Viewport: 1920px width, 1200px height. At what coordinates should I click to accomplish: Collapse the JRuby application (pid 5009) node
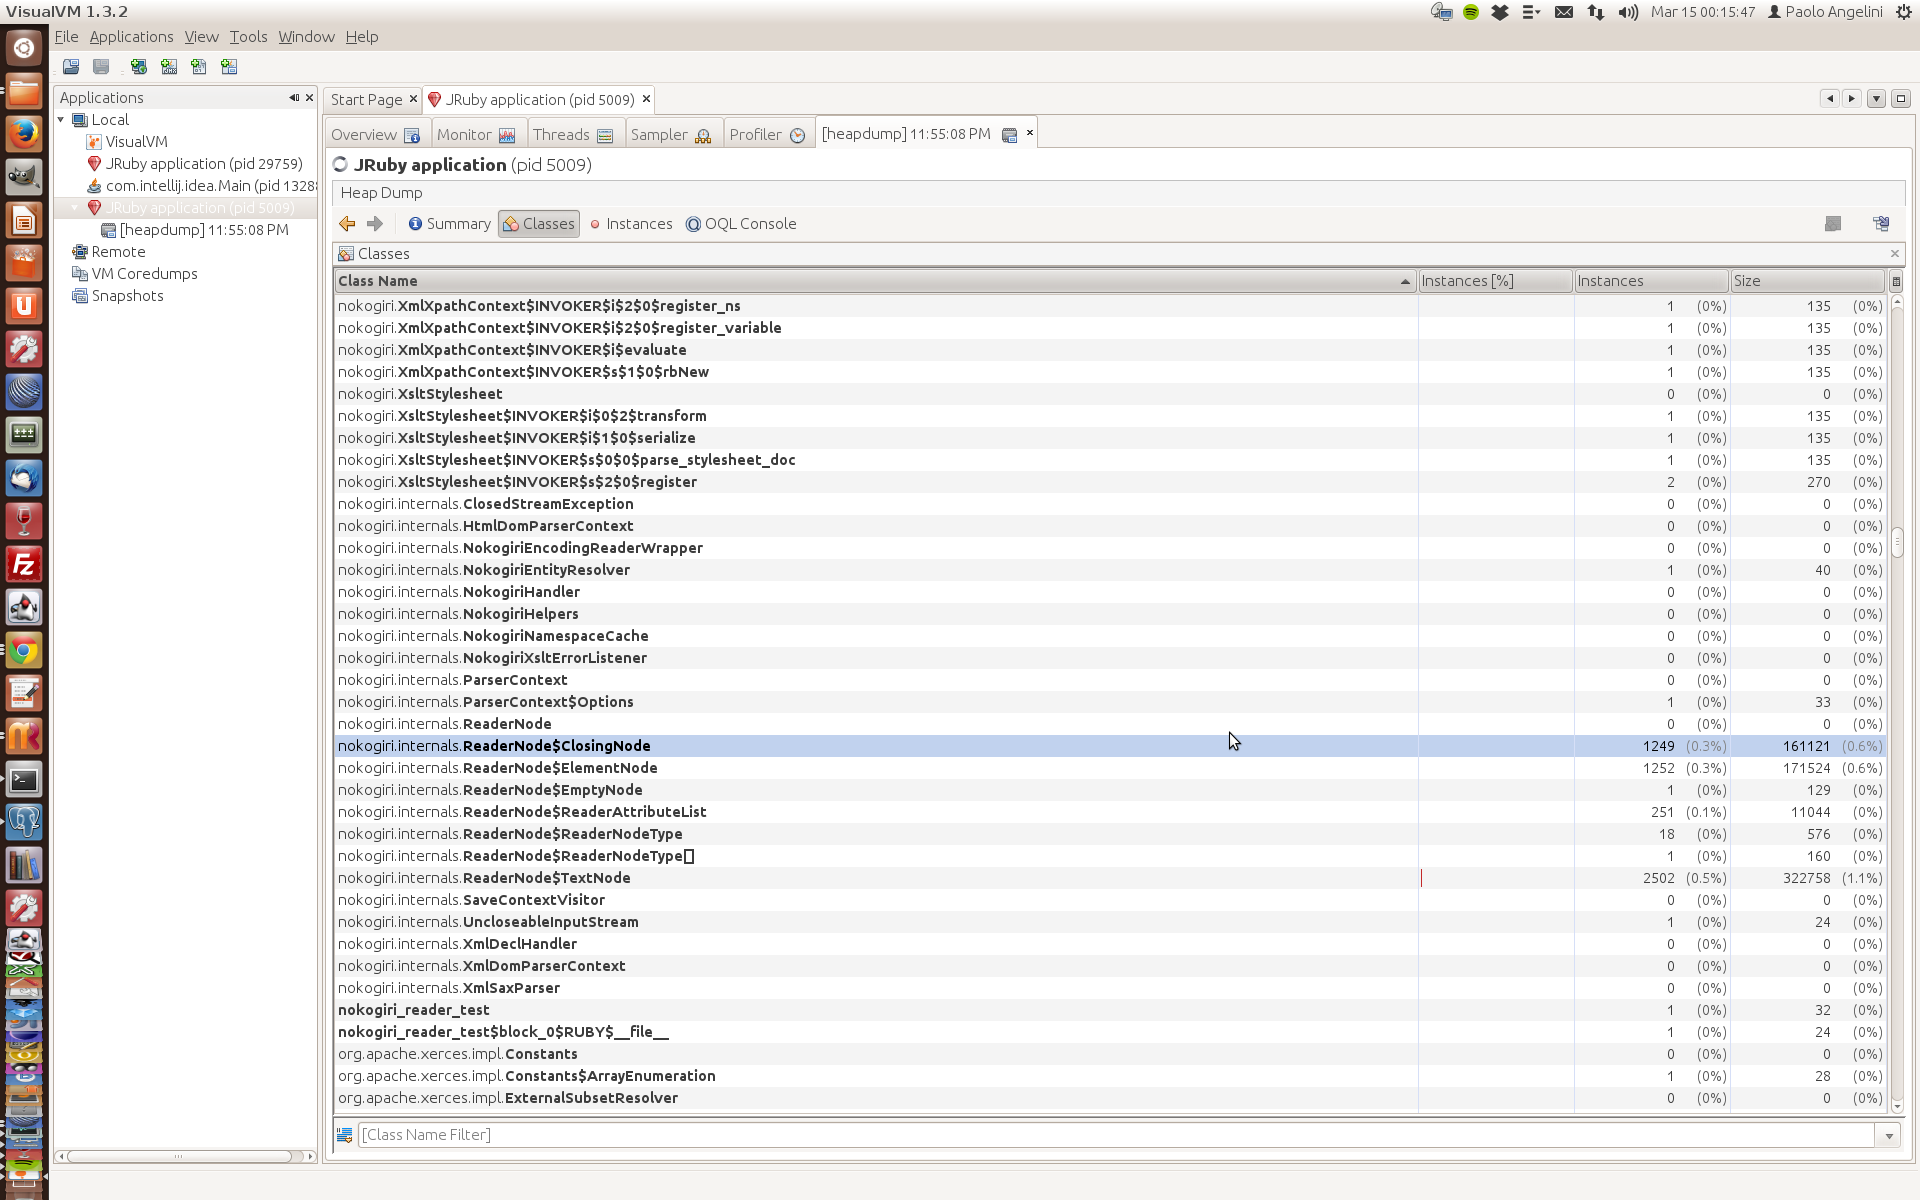coord(75,208)
